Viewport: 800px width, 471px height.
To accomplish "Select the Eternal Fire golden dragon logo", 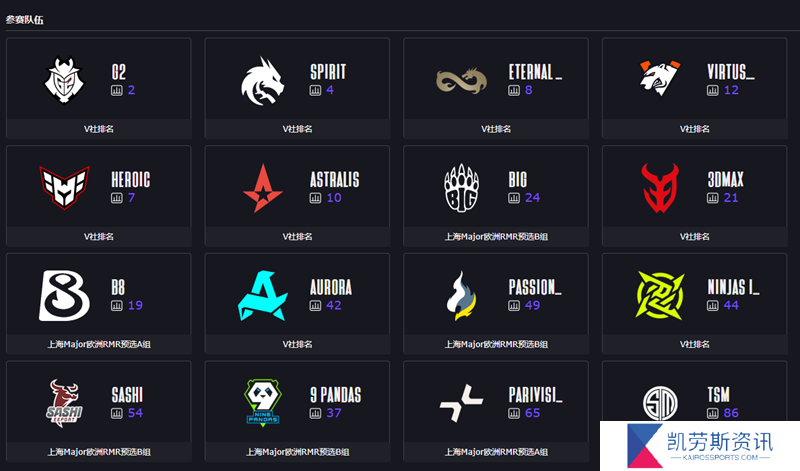I will point(461,81).
